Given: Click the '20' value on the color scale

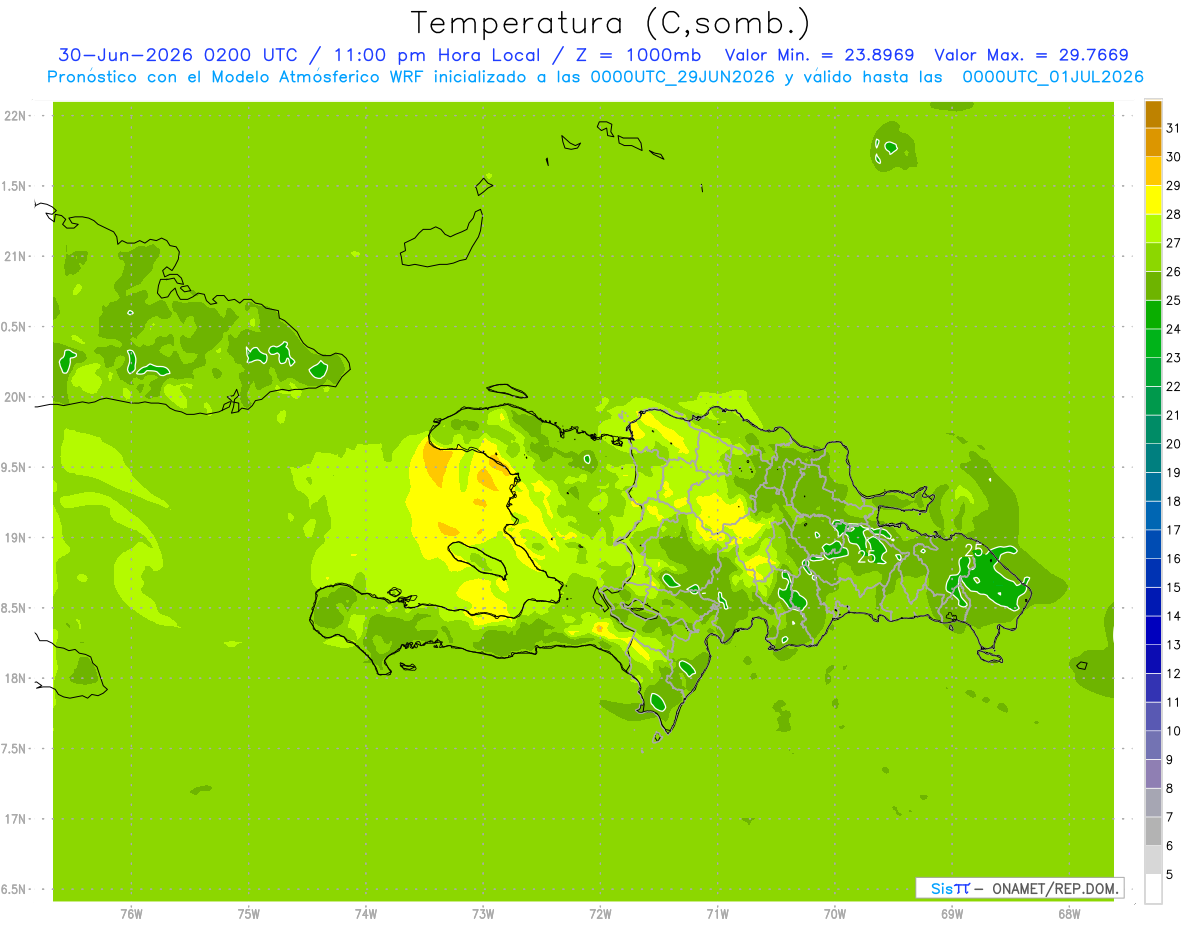Looking at the screenshot, I should coord(1174,444).
